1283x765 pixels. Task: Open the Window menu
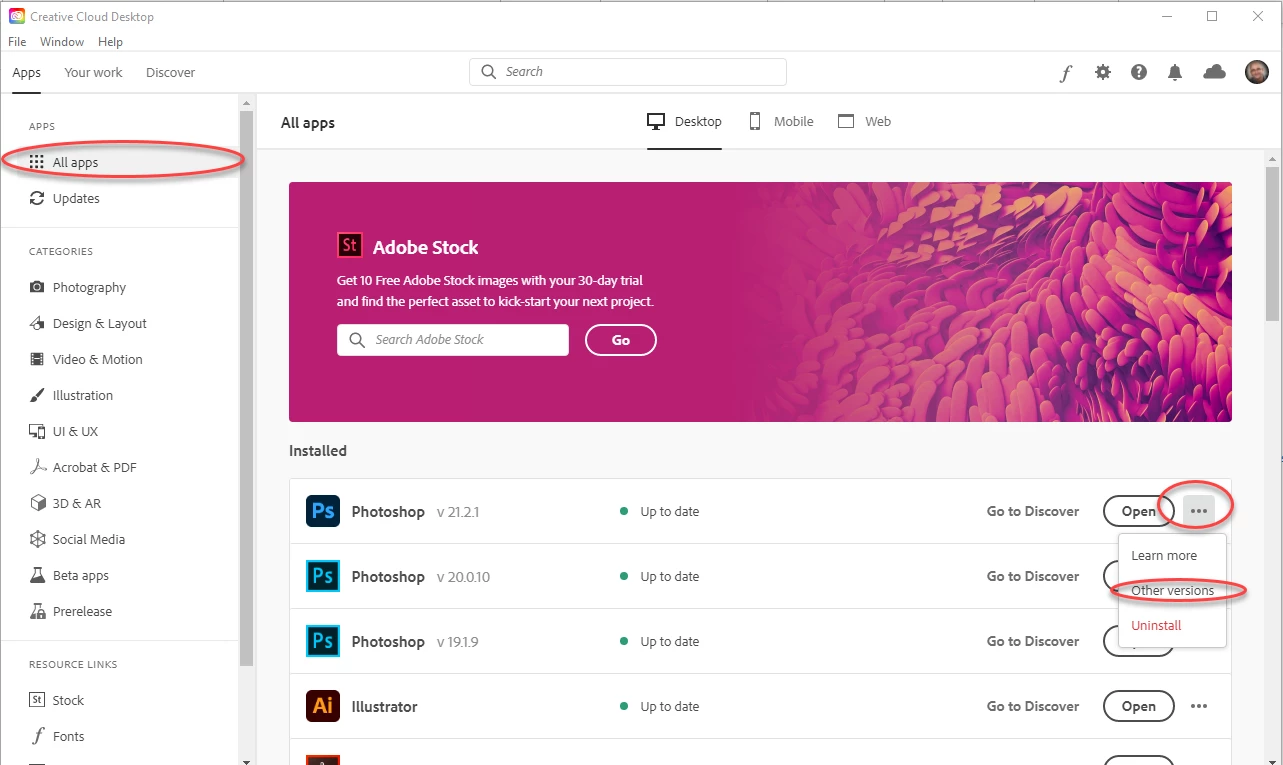(x=62, y=42)
